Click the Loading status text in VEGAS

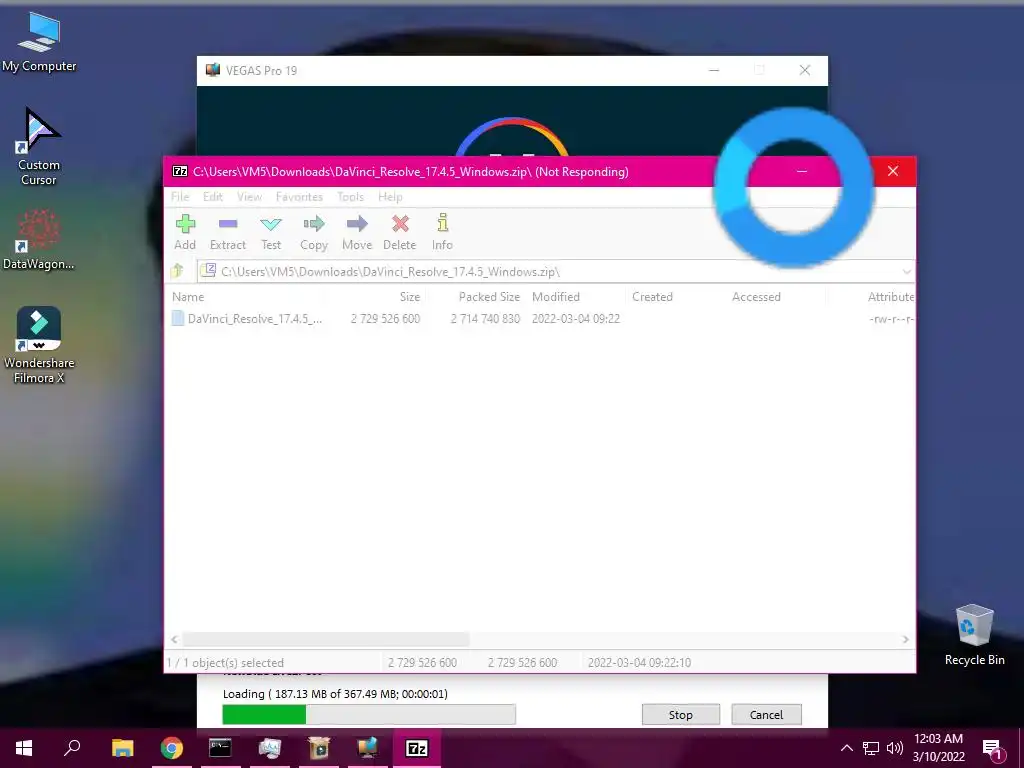pos(335,694)
